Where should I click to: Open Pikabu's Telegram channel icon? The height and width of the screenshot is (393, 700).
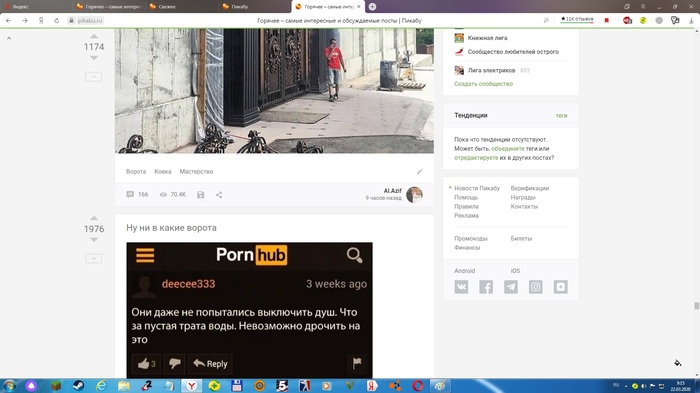(511, 287)
